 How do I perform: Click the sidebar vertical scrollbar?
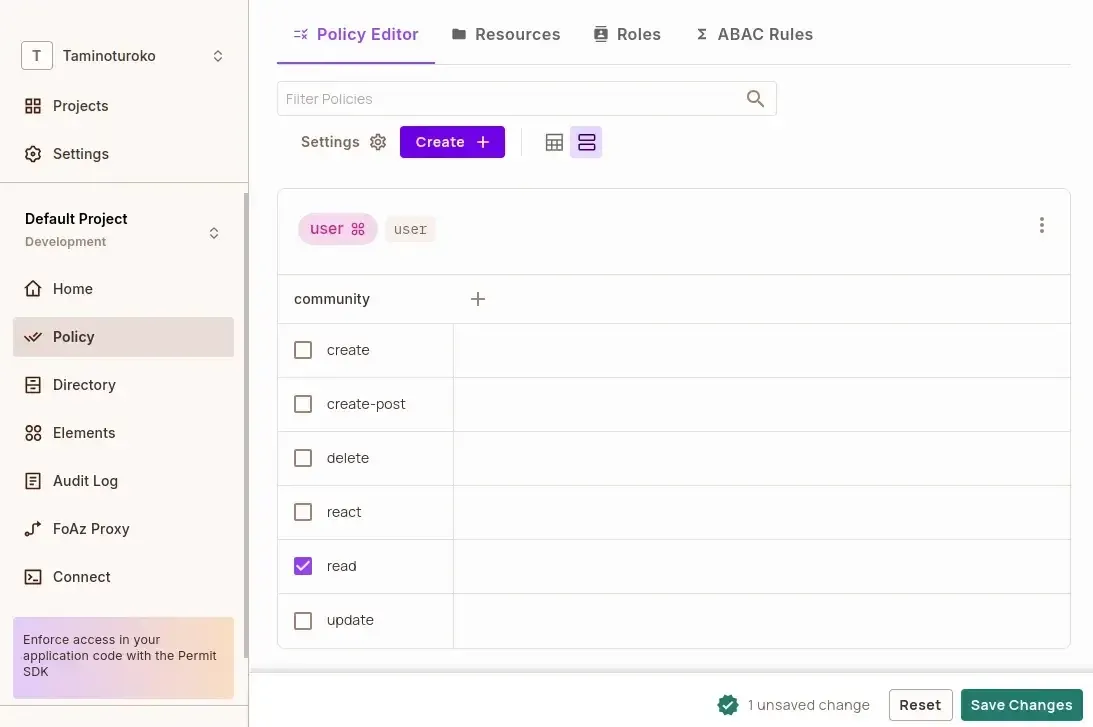(245, 400)
